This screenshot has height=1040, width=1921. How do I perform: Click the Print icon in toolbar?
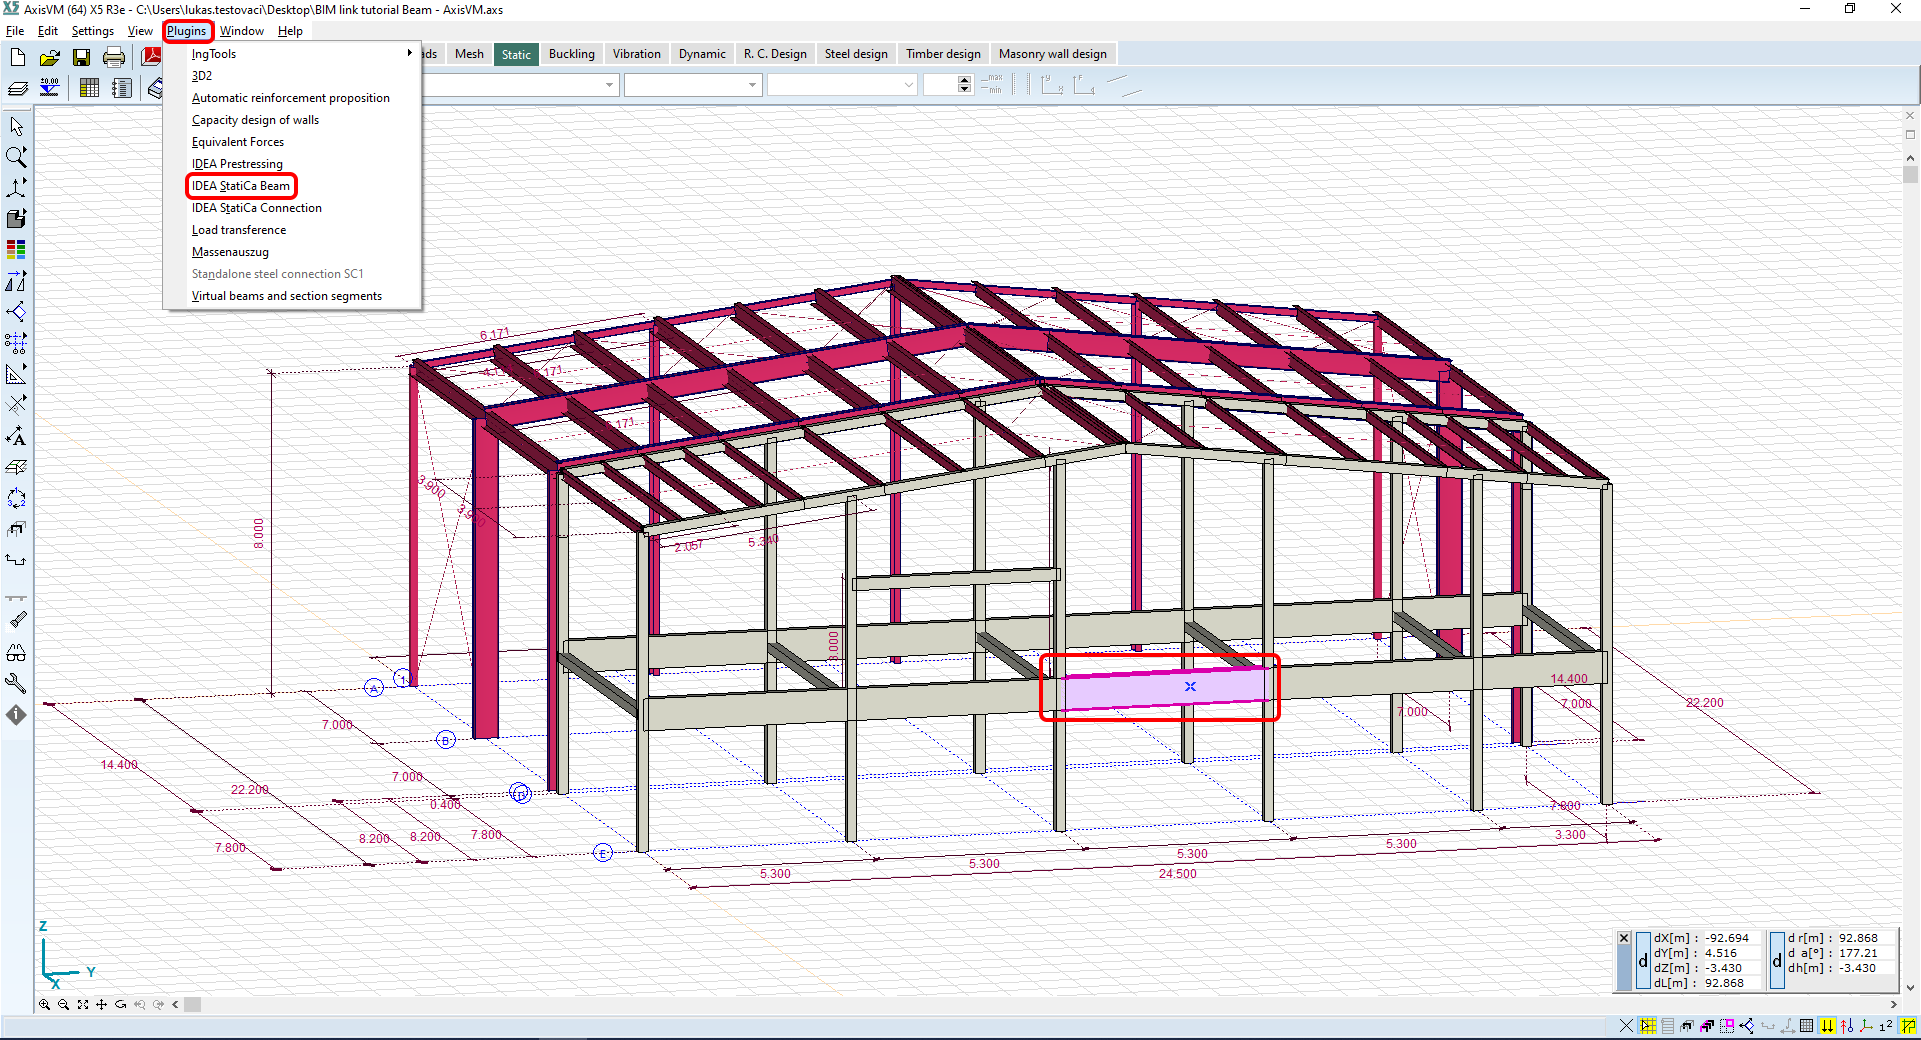click(x=114, y=57)
